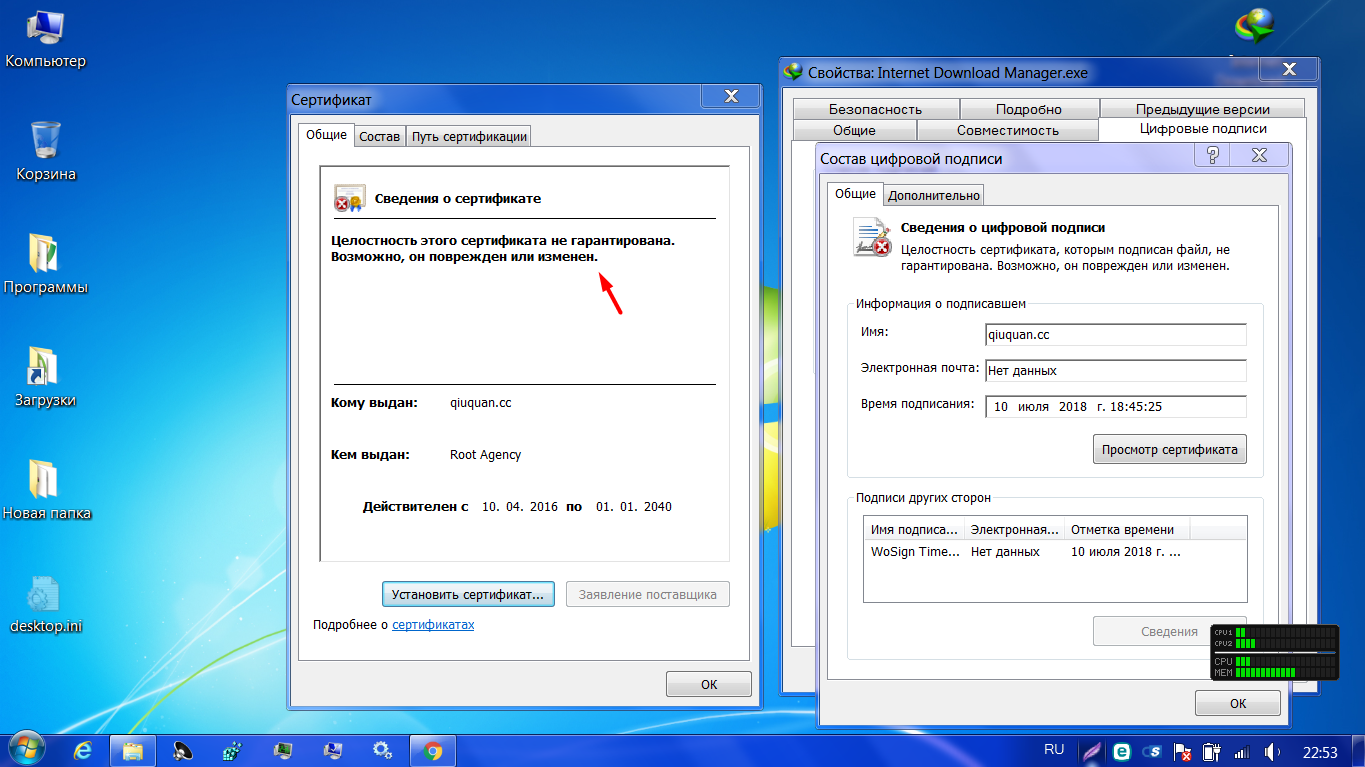The height and width of the screenshot is (767, 1365).
Task: Open Безопасность tab in Свойства window
Action: tap(875, 109)
